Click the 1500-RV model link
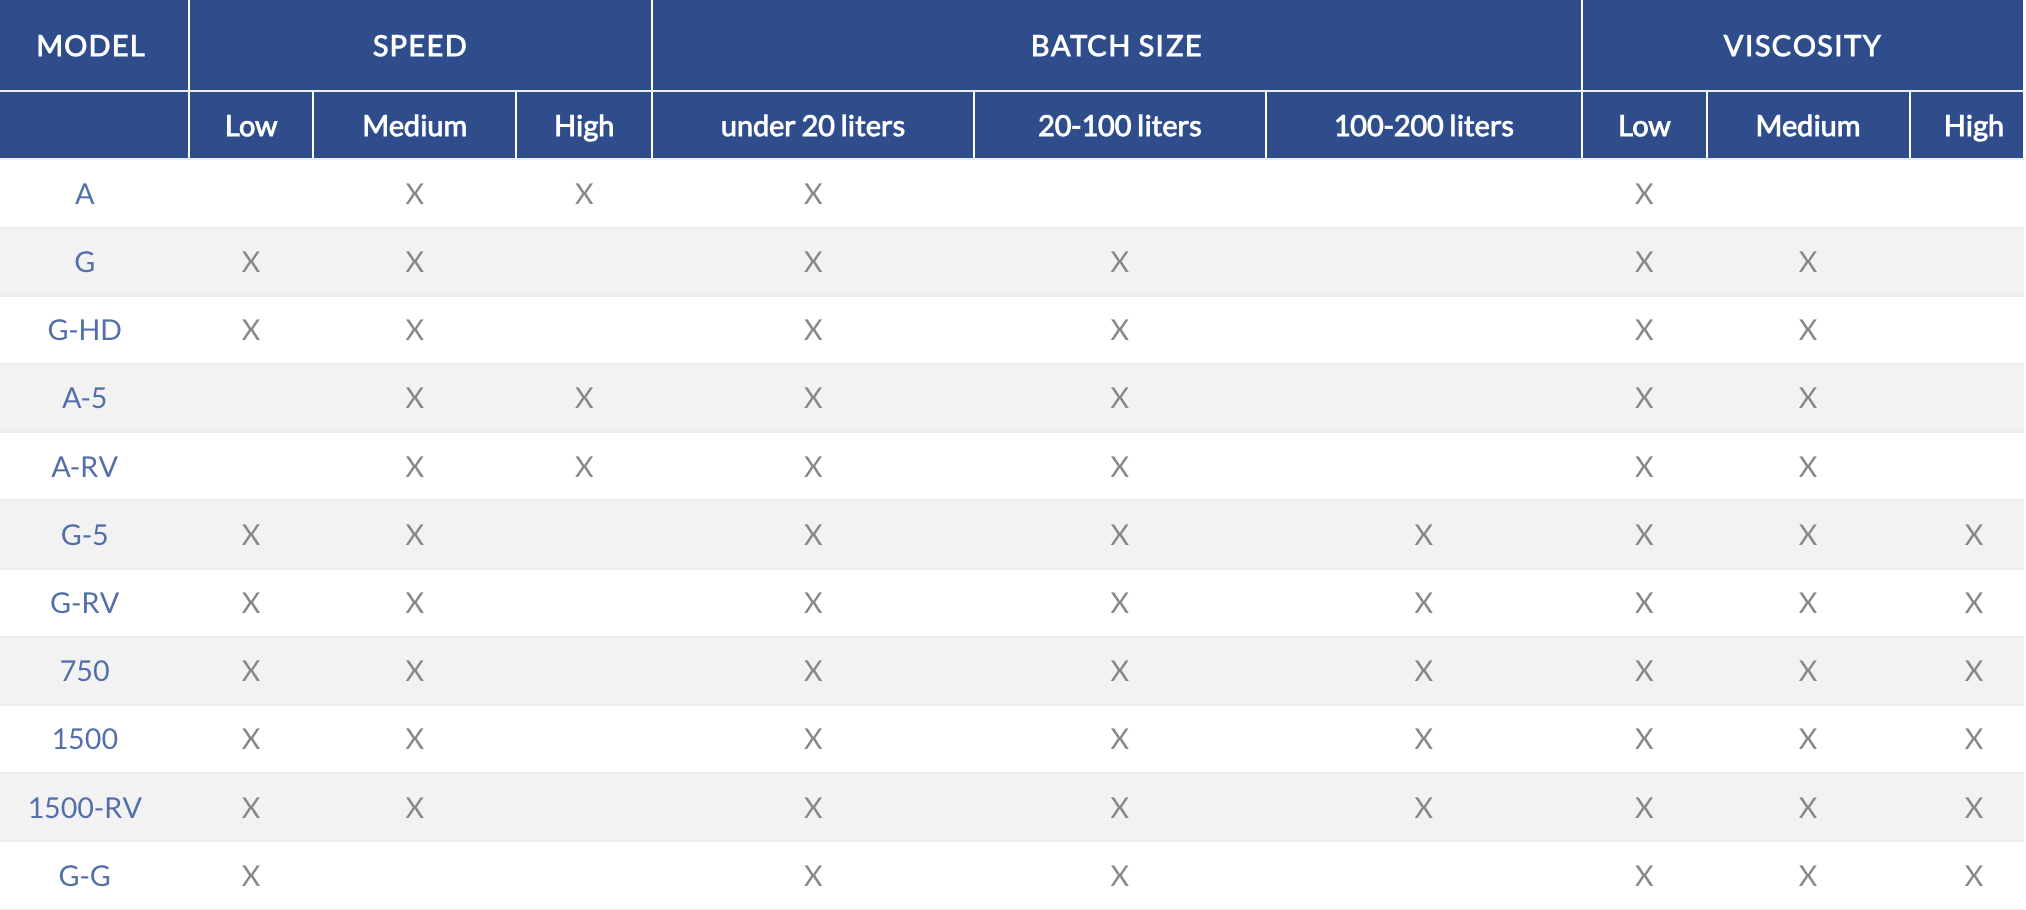Viewport: 2026px width, 910px height. coord(85,808)
